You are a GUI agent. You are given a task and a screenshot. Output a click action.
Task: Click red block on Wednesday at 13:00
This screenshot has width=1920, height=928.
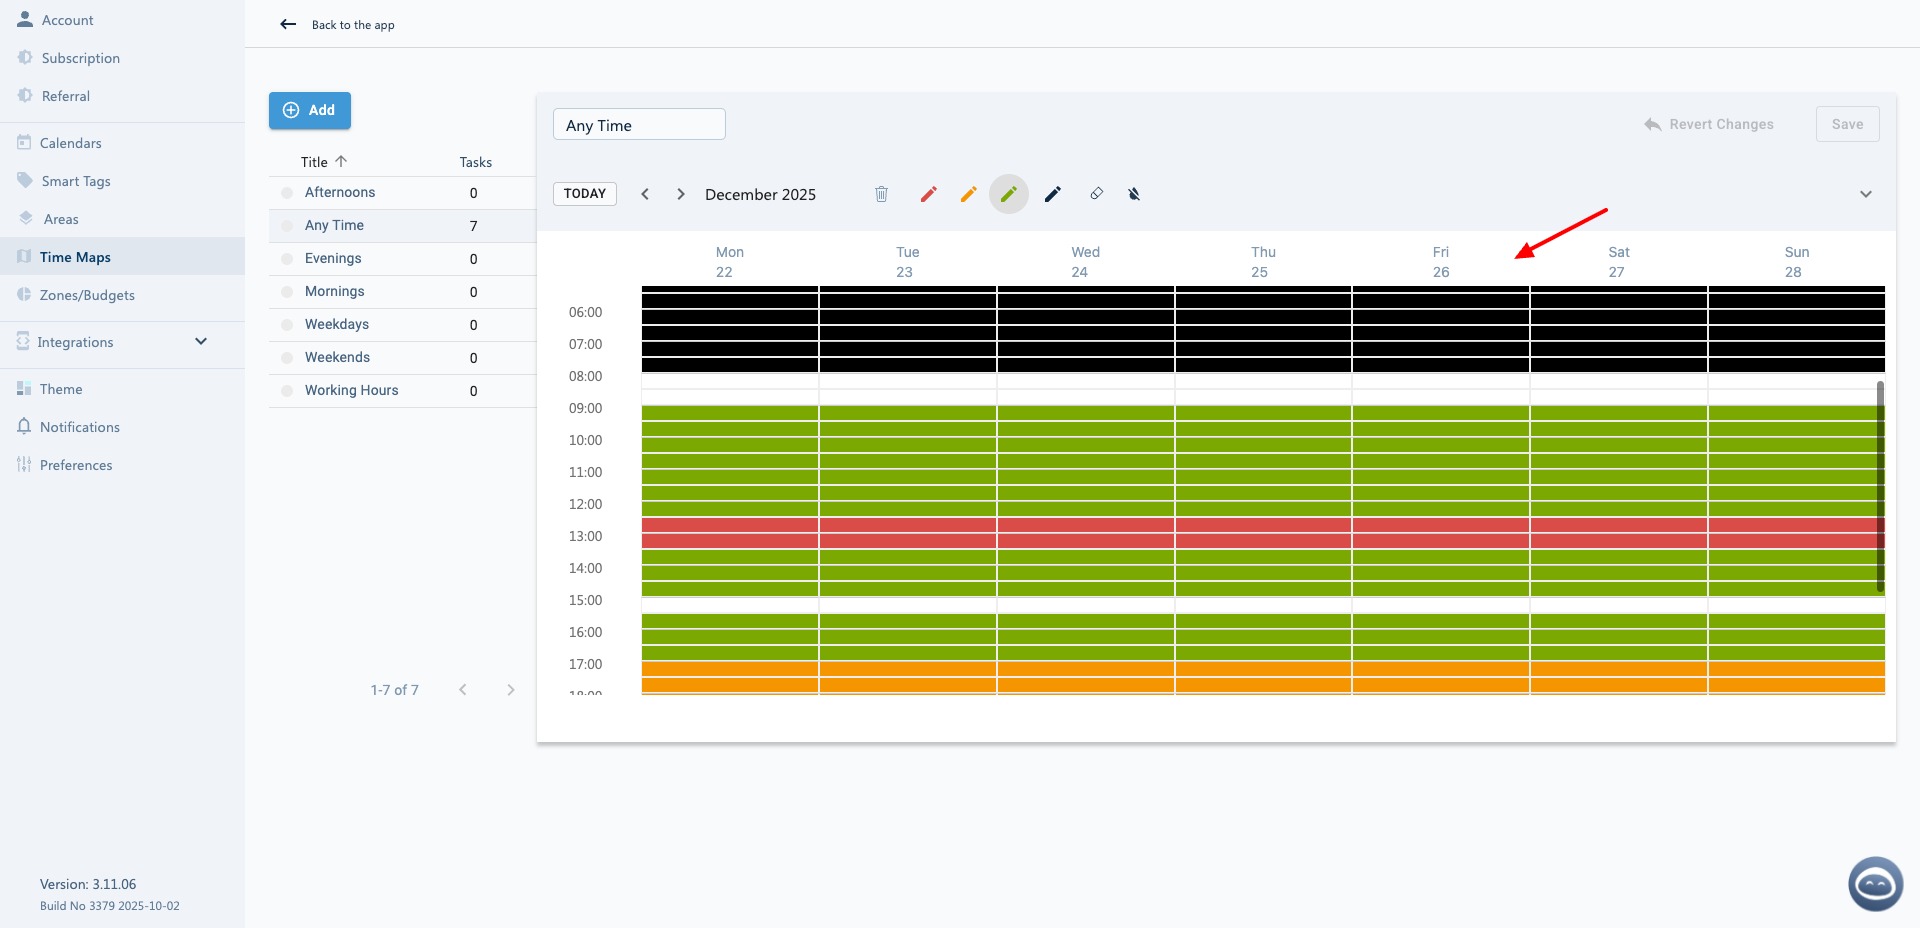1085,532
